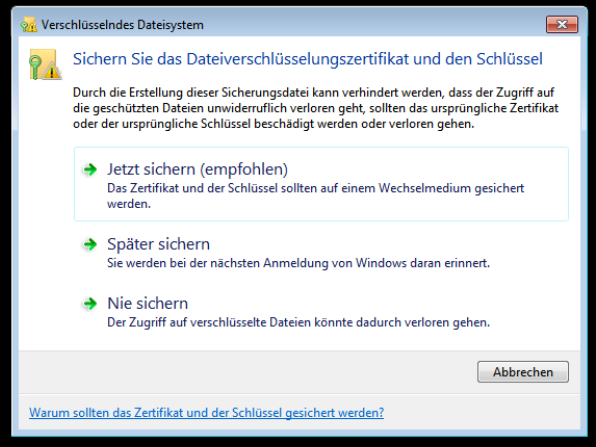Close the Verschlüsselndes Dateisystem dialog
The width and height of the screenshot is (596, 447).
(x=562, y=25)
